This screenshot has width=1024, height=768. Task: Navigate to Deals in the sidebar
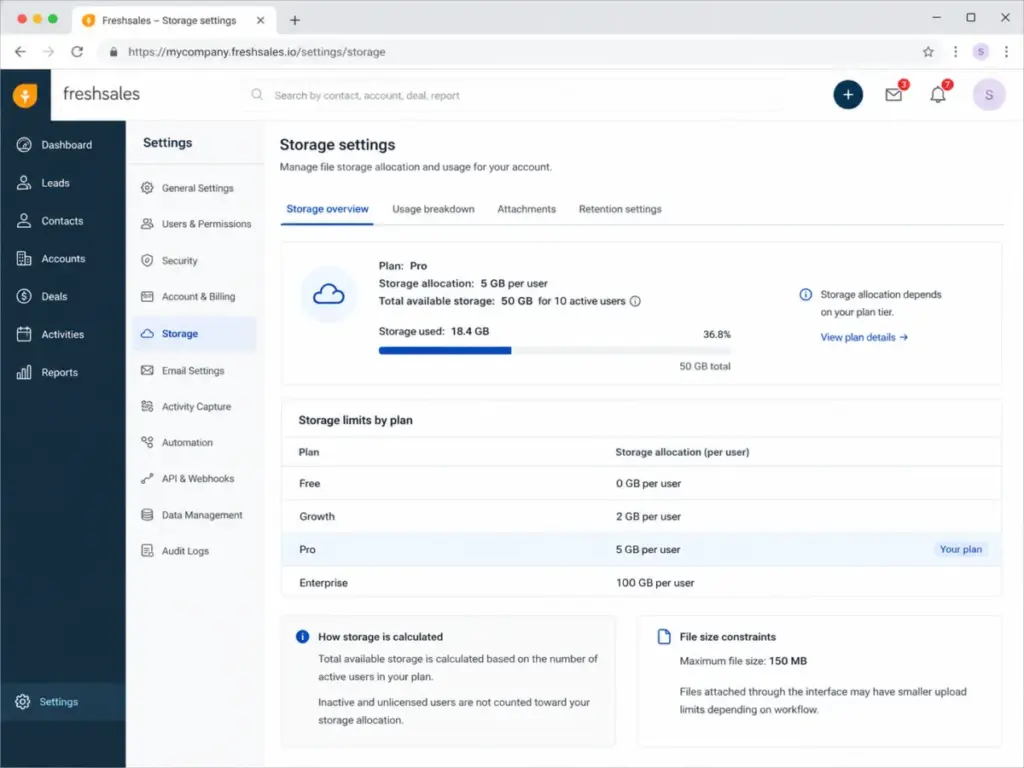point(42,296)
